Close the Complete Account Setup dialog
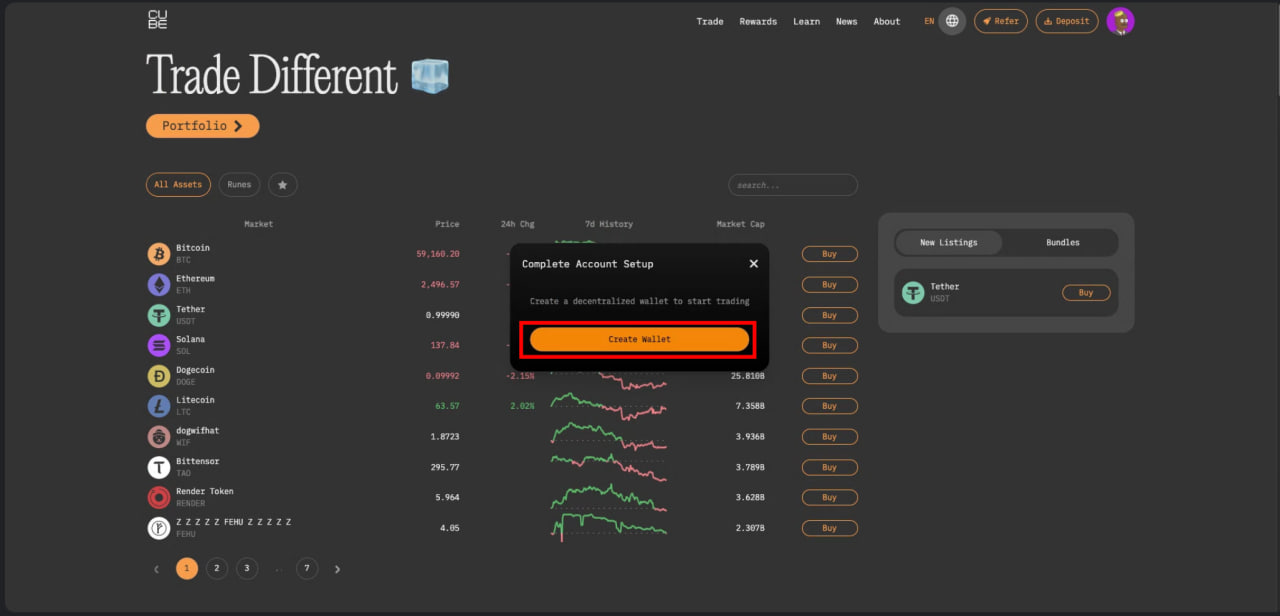The image size is (1280, 616). [x=754, y=264]
